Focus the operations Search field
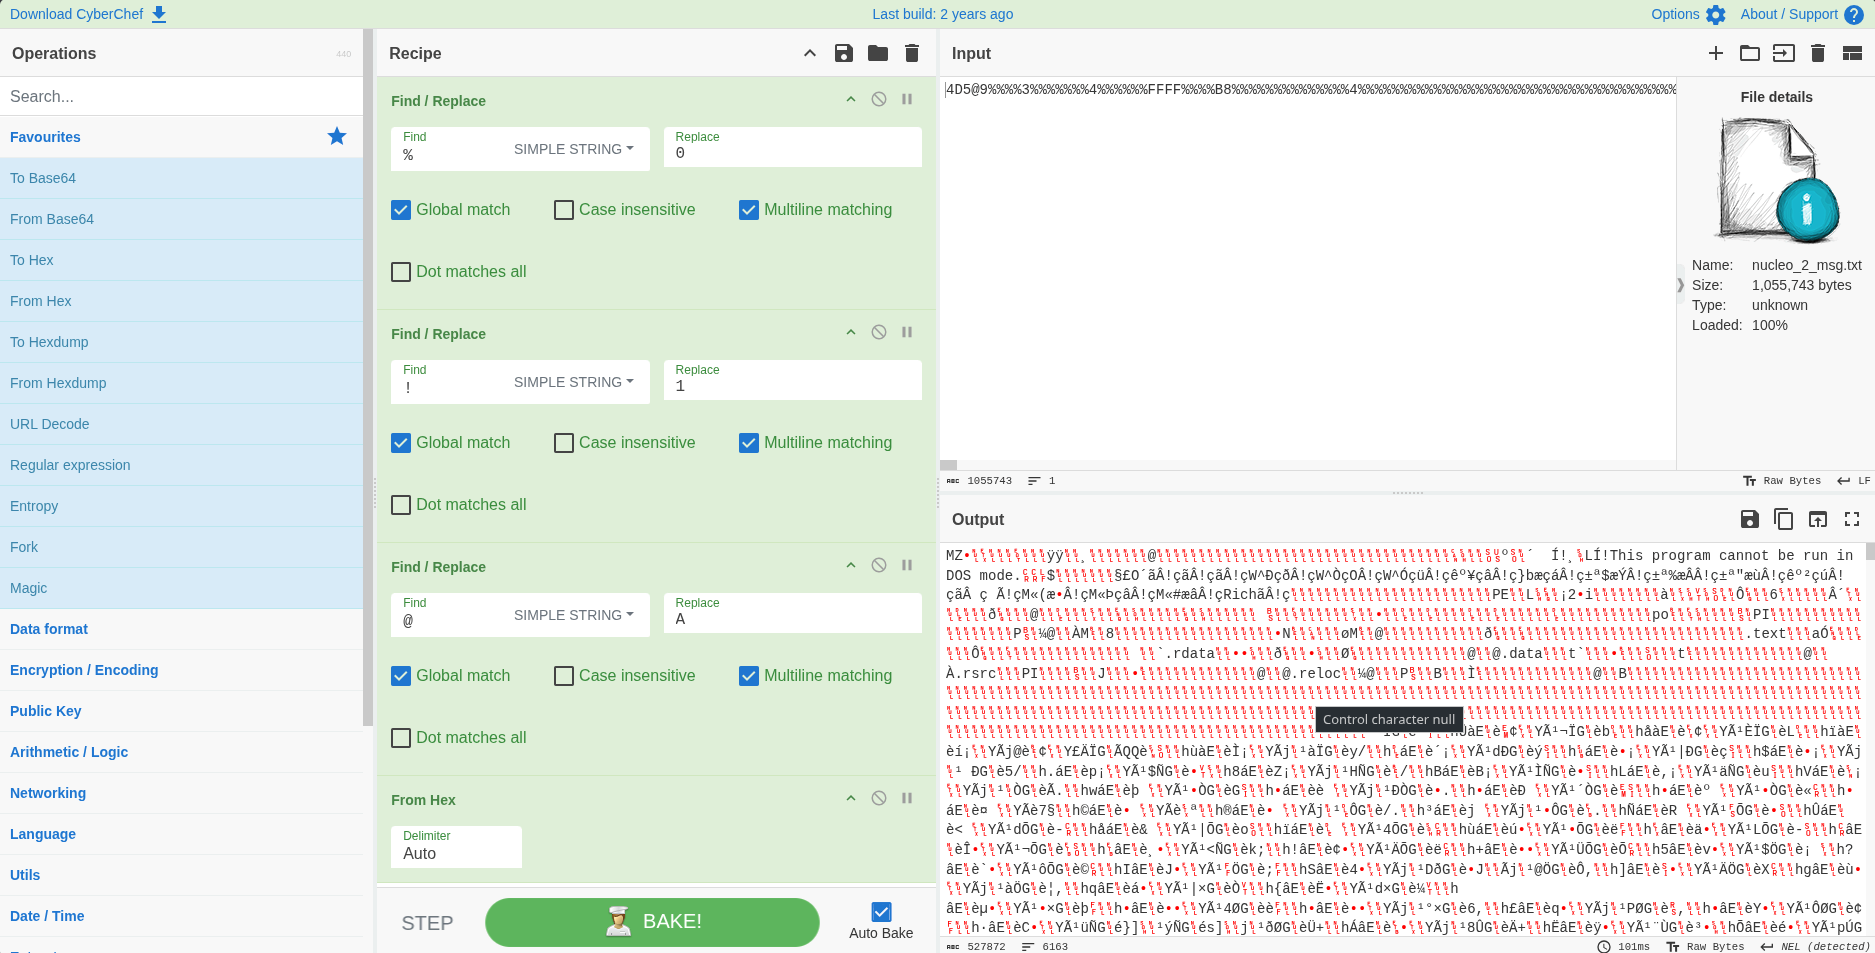Viewport: 1875px width, 953px height. (181, 96)
